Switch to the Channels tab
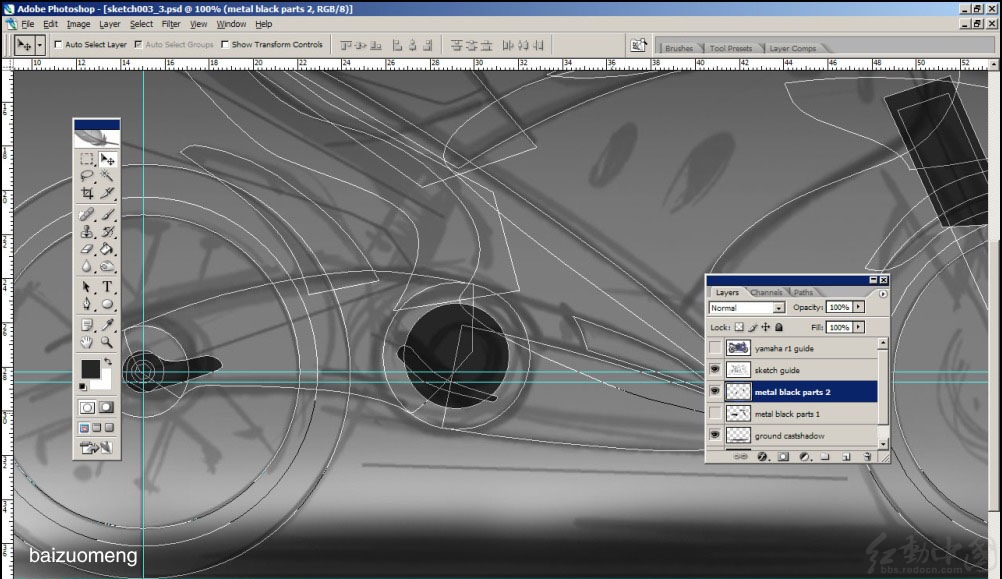The height and width of the screenshot is (579, 1002). pyautogui.click(x=767, y=292)
